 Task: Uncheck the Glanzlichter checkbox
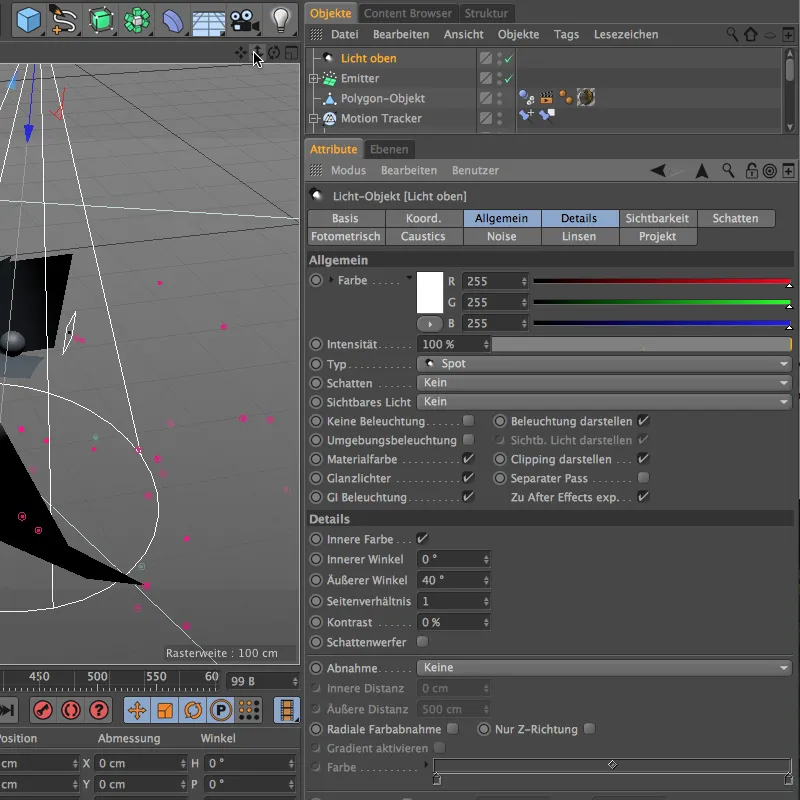click(468, 478)
